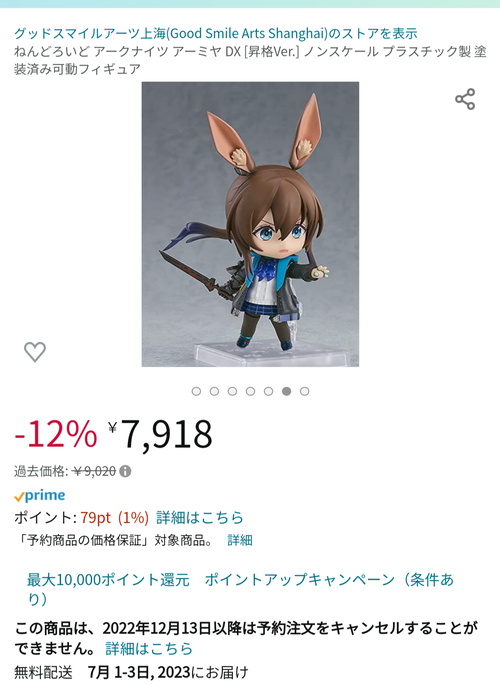Screen dimensions: 500x685
Task: Select first image carousel dot
Action: click(196, 391)
